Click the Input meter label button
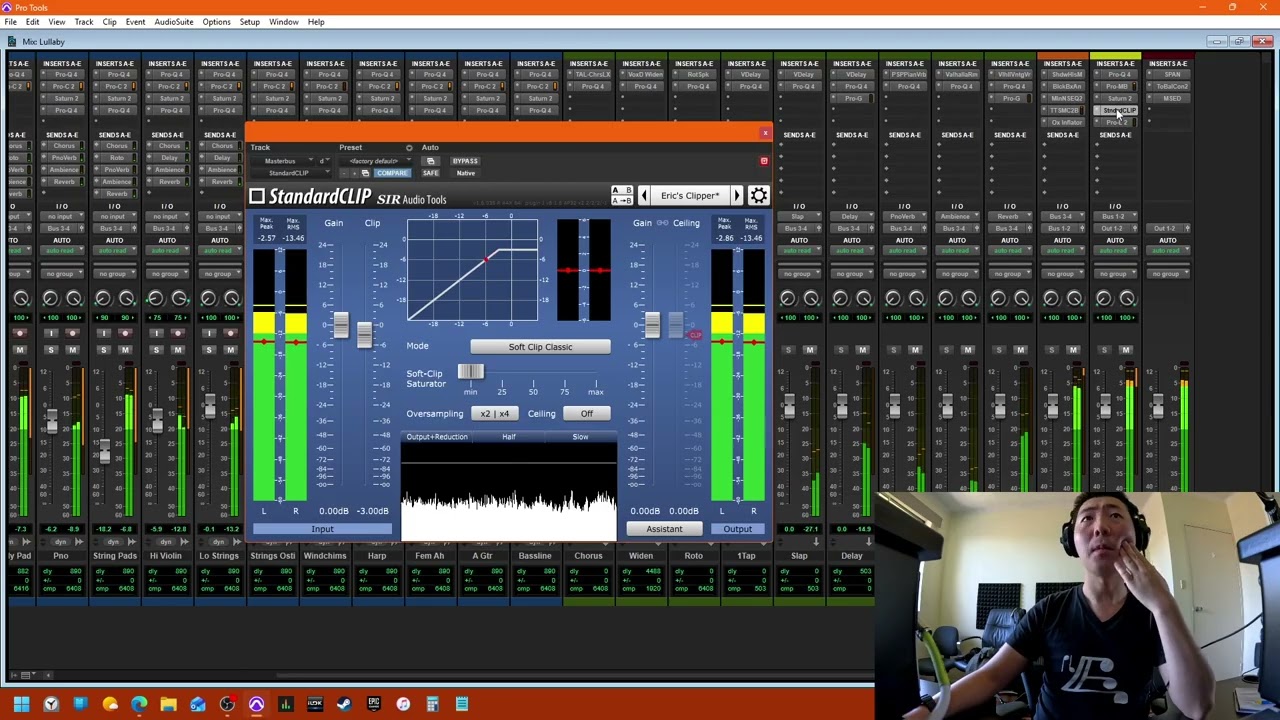Viewport: 1280px width, 720px height. tap(322, 529)
